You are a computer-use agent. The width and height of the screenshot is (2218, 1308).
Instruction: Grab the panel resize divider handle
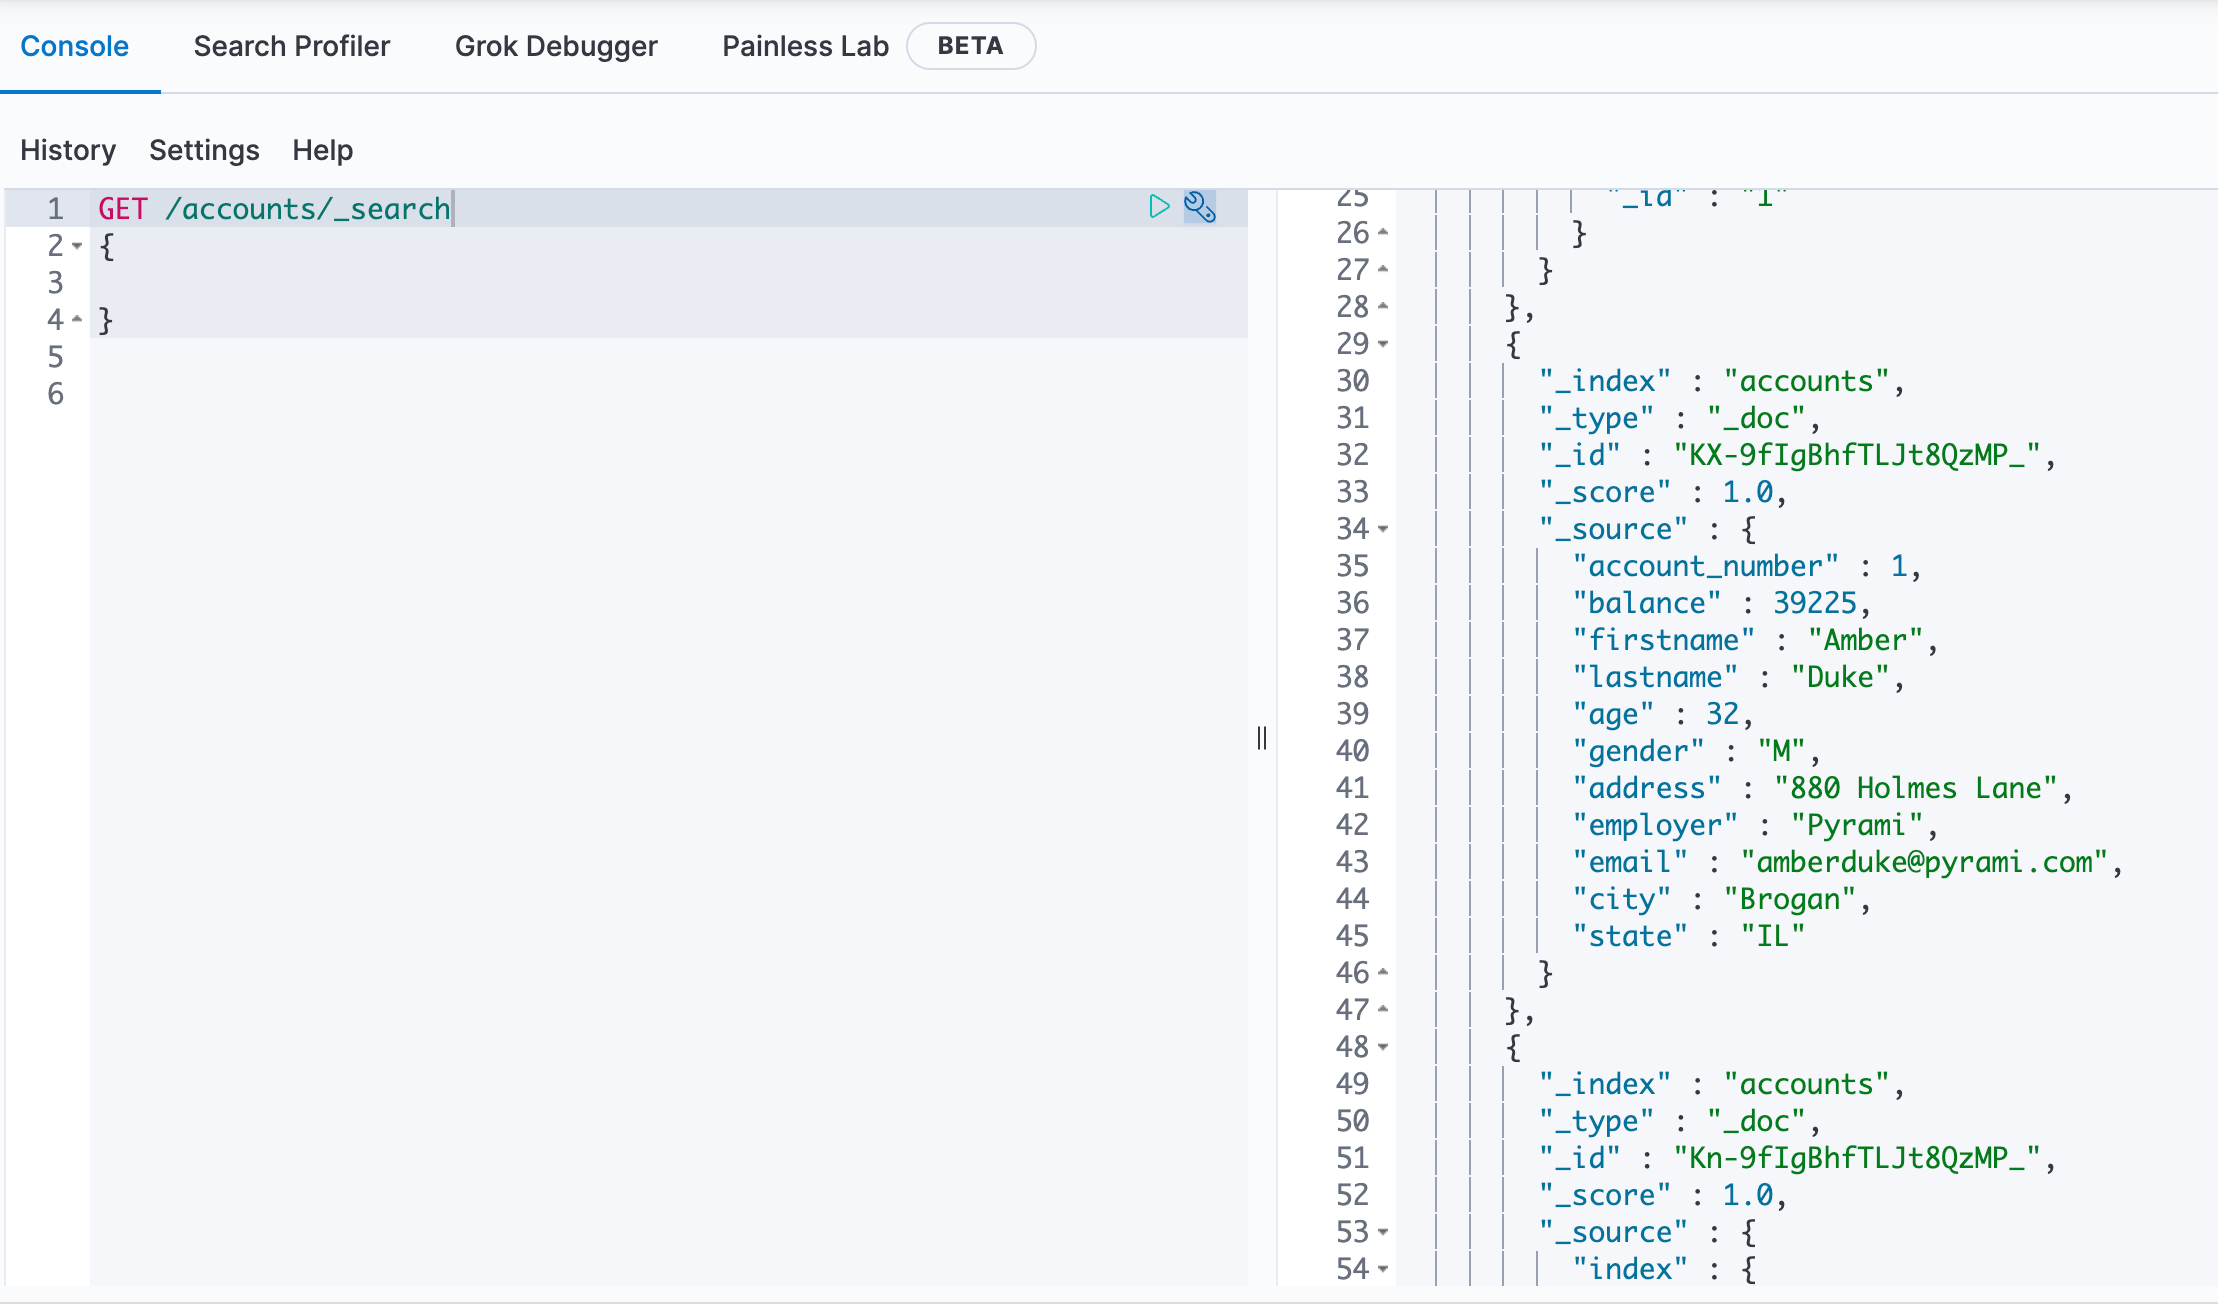pyautogui.click(x=1262, y=738)
